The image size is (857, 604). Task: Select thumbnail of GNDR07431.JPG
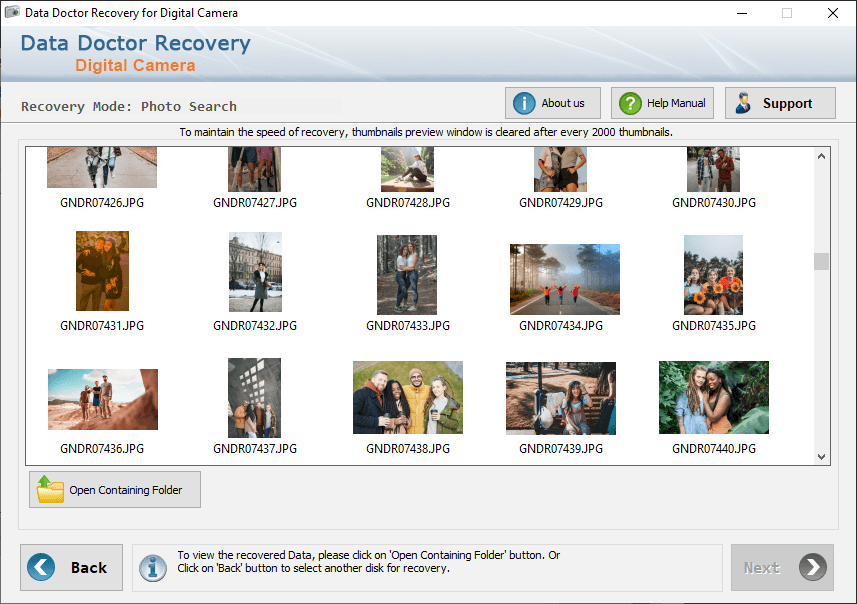[102, 271]
